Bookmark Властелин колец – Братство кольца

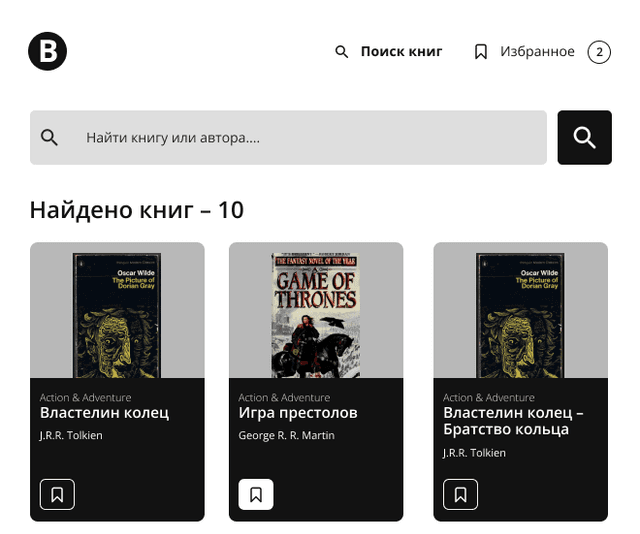pos(460,494)
